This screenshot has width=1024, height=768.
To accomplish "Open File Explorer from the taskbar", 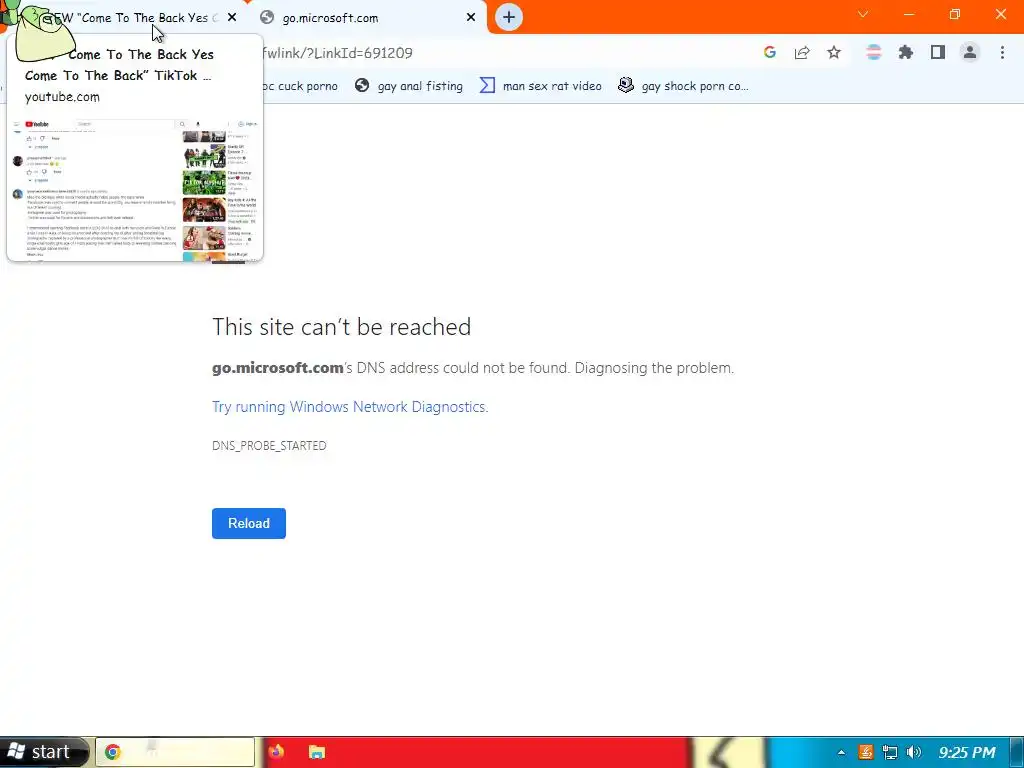I will [x=317, y=752].
